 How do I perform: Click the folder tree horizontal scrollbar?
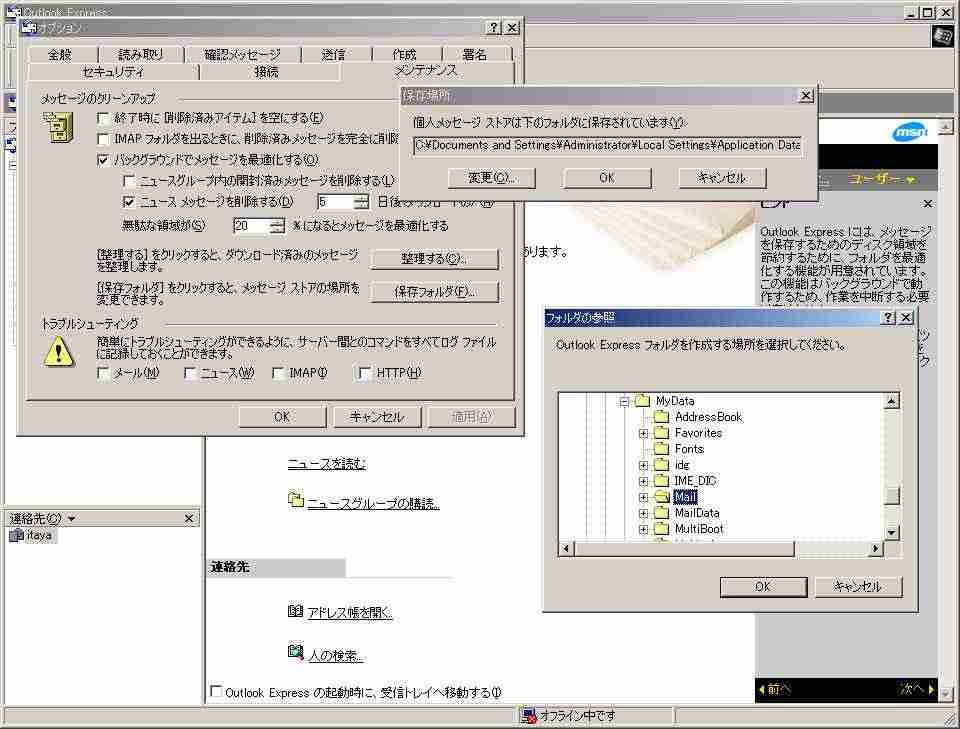coord(684,548)
